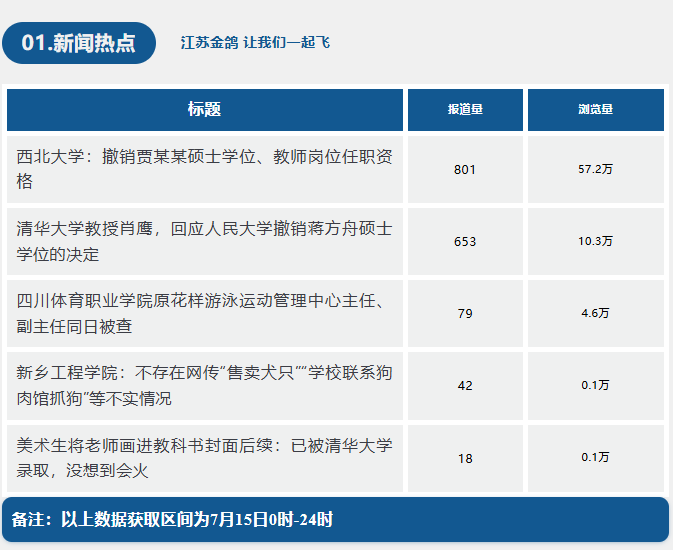Open the 清华大学教授肖鹰回应 headline
This screenshot has height=550, width=673.
[205, 241]
